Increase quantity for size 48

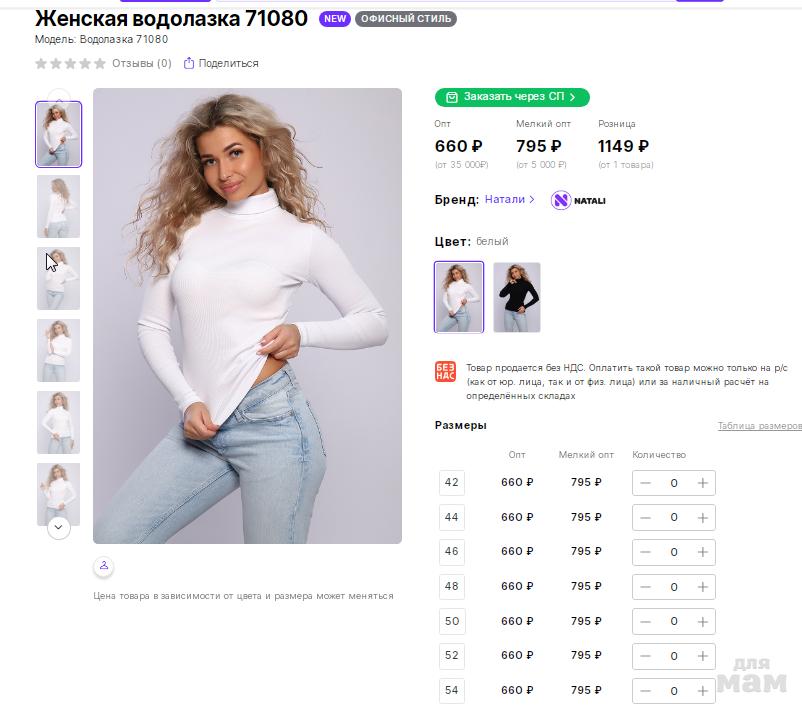(x=703, y=587)
